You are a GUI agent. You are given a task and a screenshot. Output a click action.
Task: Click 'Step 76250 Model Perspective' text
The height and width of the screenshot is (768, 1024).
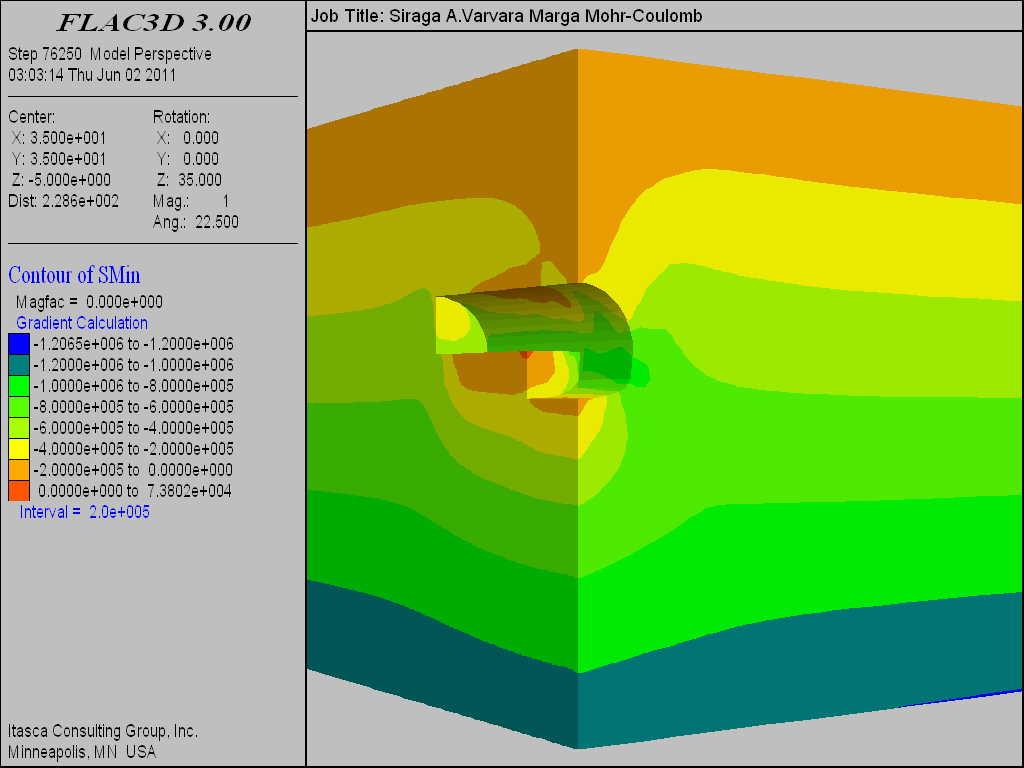click(110, 54)
